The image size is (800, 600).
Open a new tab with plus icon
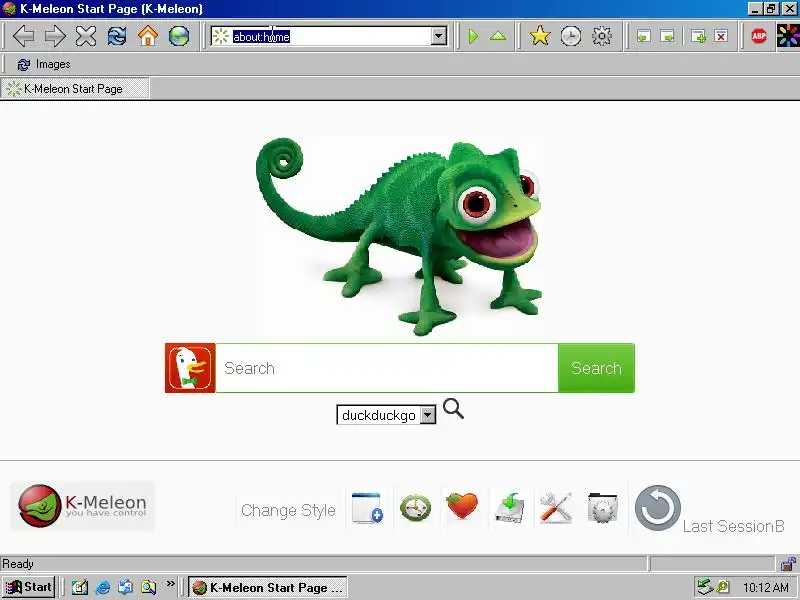click(698, 36)
